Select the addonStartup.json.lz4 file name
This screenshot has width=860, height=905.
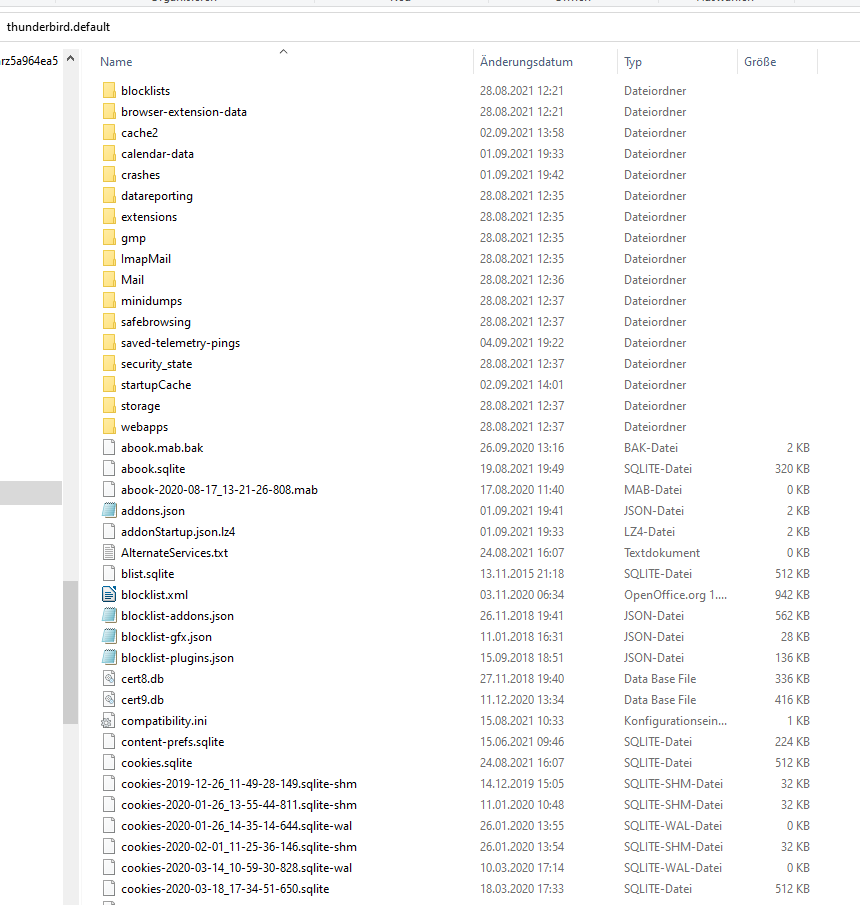pyautogui.click(x=178, y=532)
